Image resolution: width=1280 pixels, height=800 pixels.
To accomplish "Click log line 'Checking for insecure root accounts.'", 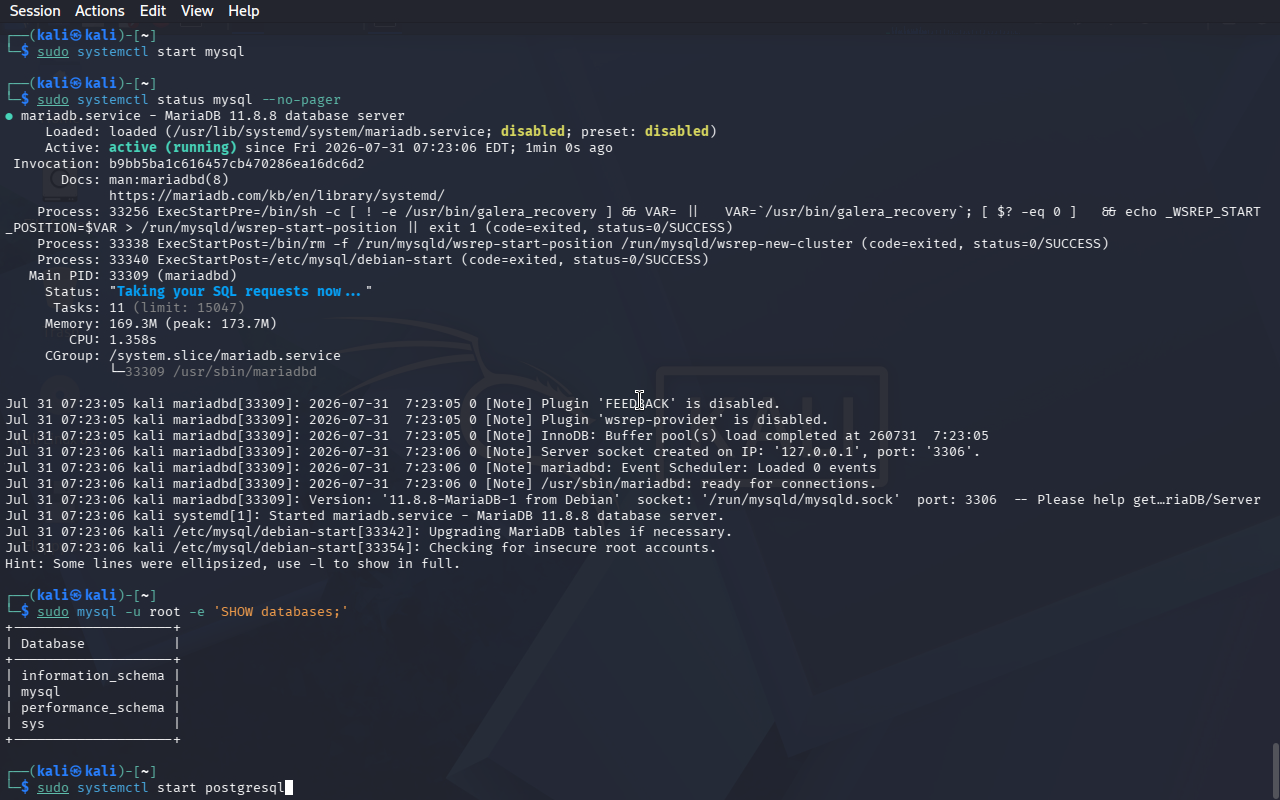I will (360, 547).
